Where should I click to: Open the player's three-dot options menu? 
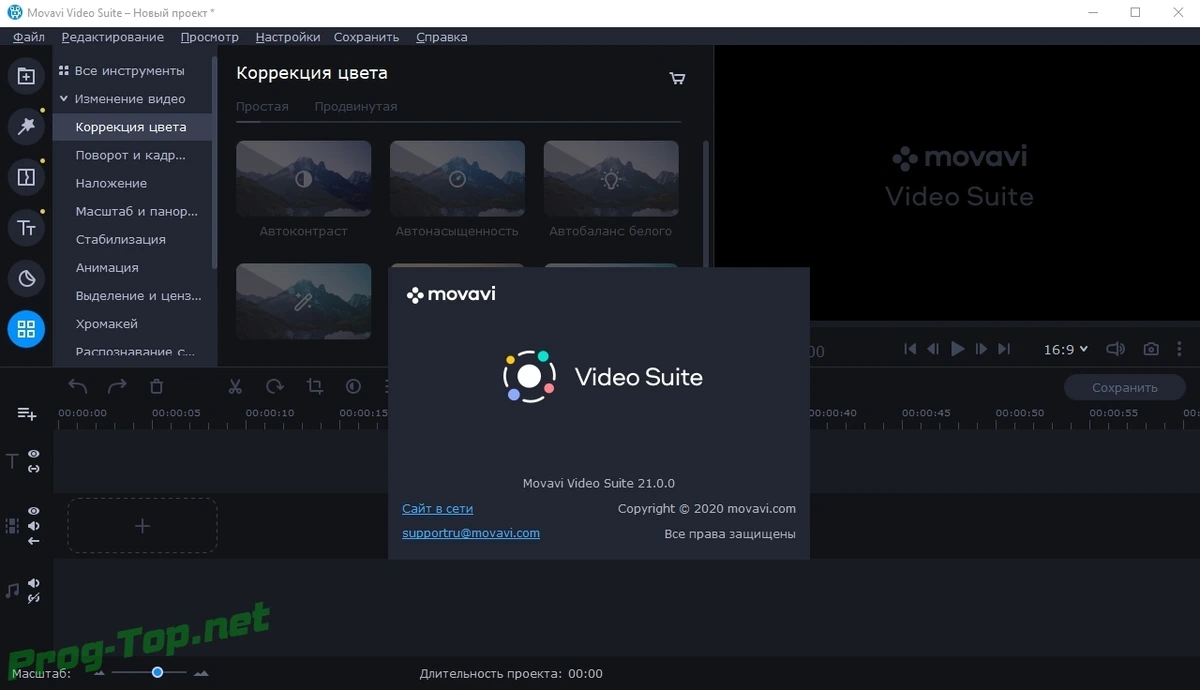click(x=1181, y=349)
